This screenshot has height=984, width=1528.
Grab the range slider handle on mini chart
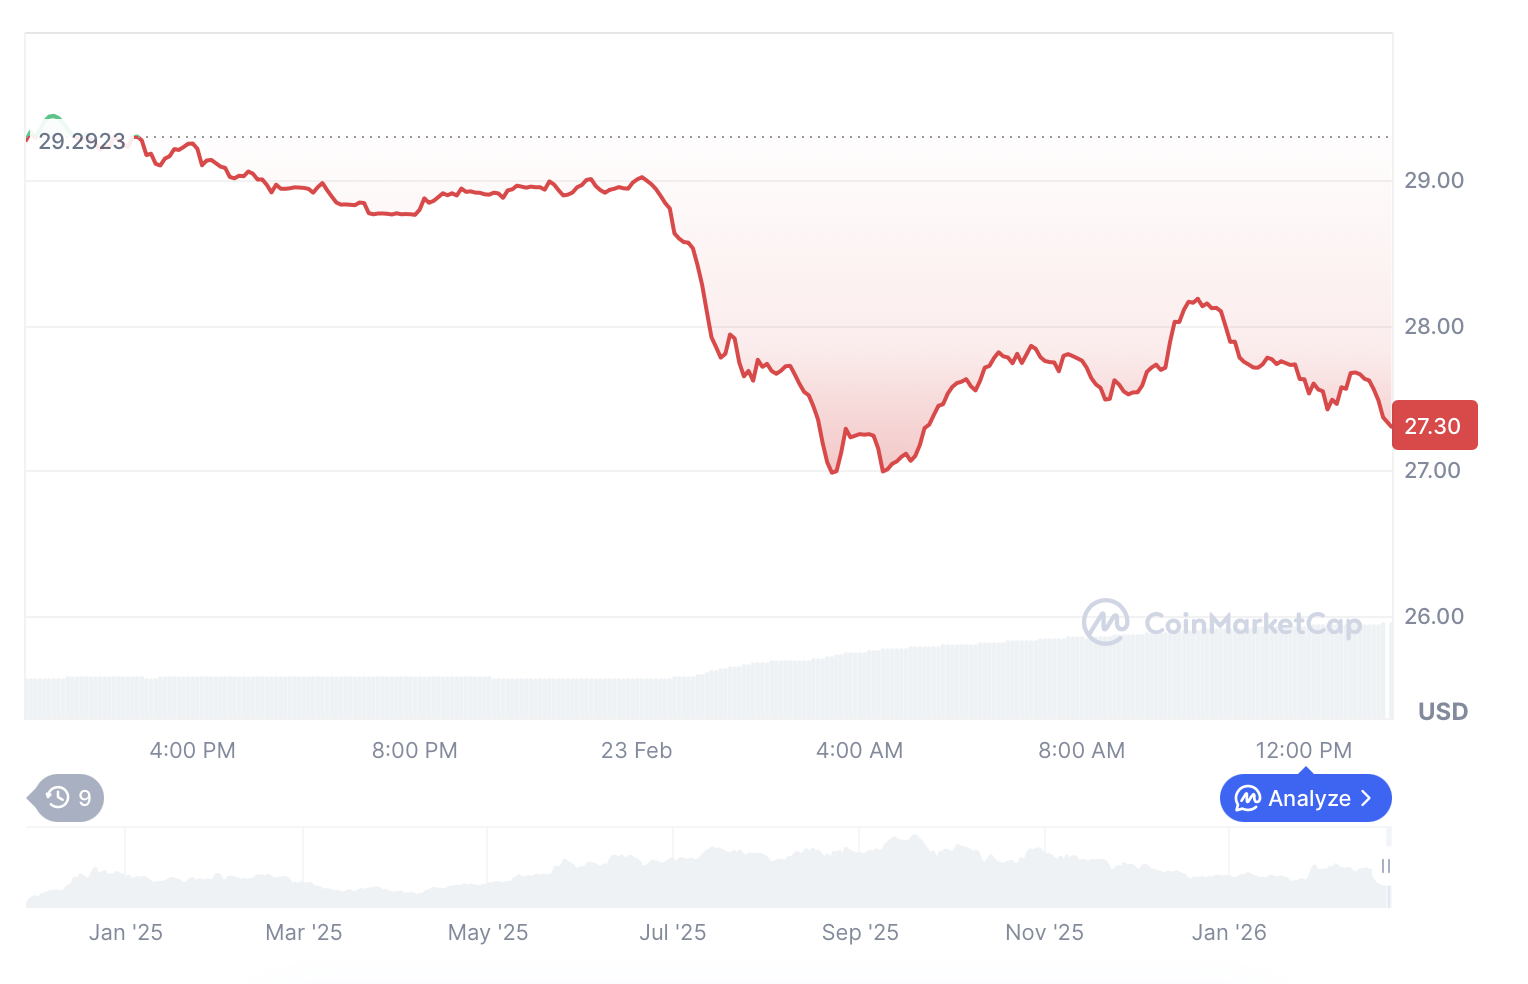(x=1385, y=866)
